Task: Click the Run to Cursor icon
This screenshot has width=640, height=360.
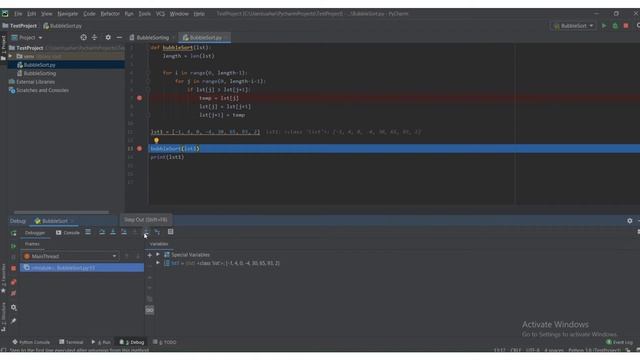Action: coord(157,232)
